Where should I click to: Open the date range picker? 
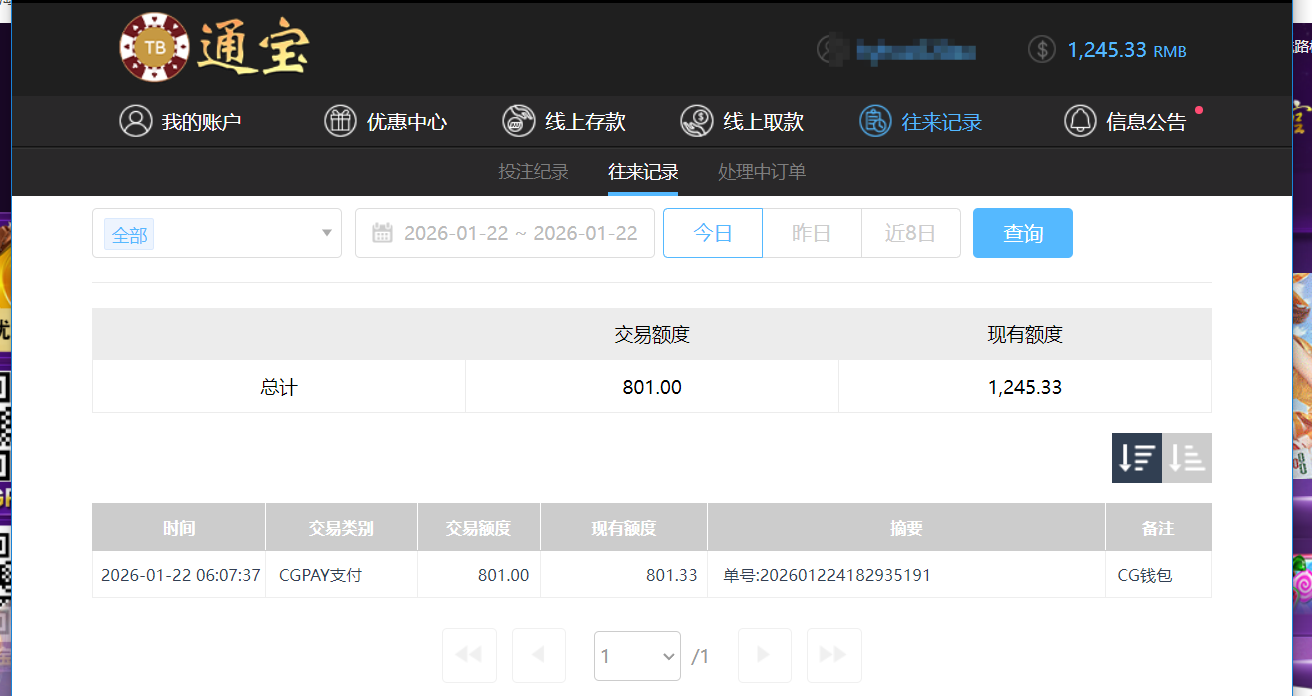pyautogui.click(x=504, y=232)
